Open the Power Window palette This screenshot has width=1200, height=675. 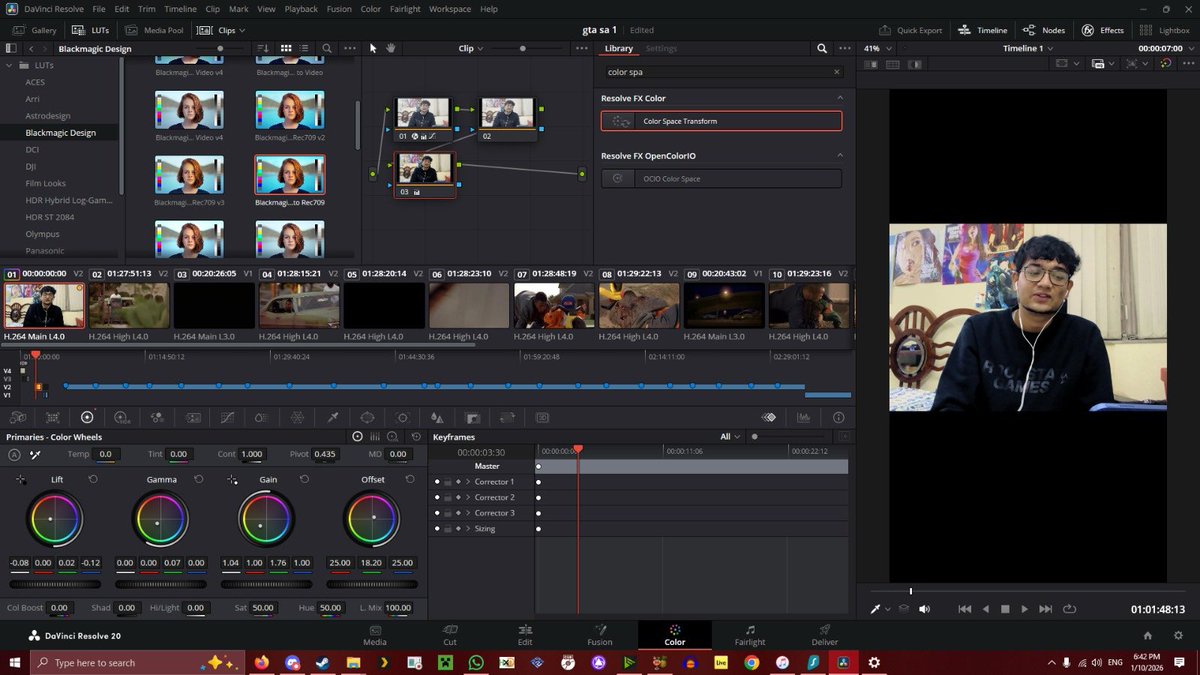pos(367,417)
